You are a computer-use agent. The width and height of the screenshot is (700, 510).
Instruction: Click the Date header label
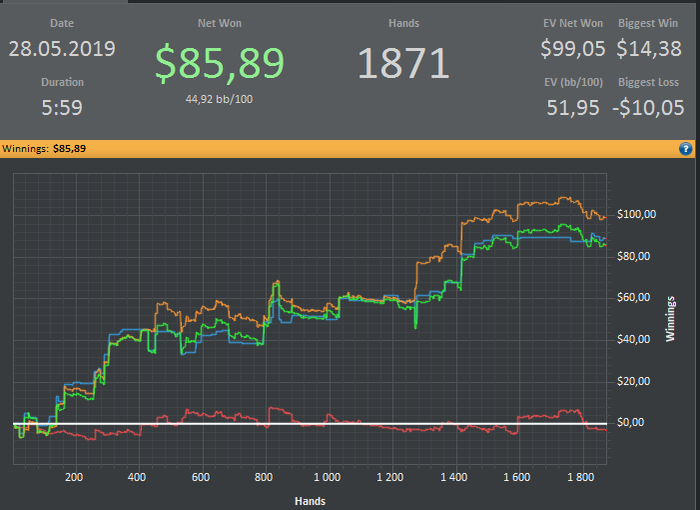[x=62, y=24]
